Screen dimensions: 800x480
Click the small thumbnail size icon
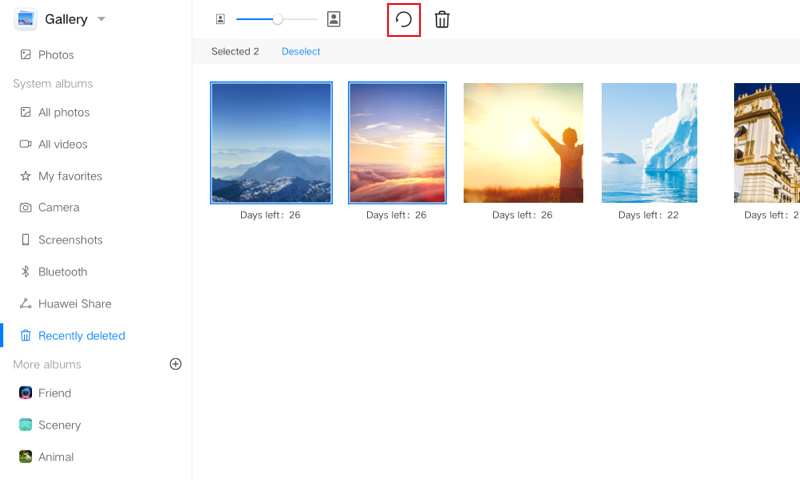tap(220, 19)
